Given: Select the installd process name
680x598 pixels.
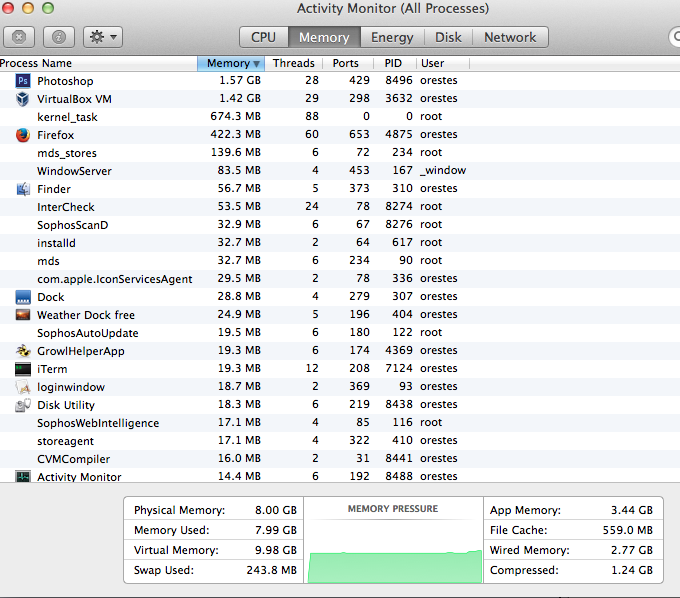Looking at the screenshot, I should (56, 243).
